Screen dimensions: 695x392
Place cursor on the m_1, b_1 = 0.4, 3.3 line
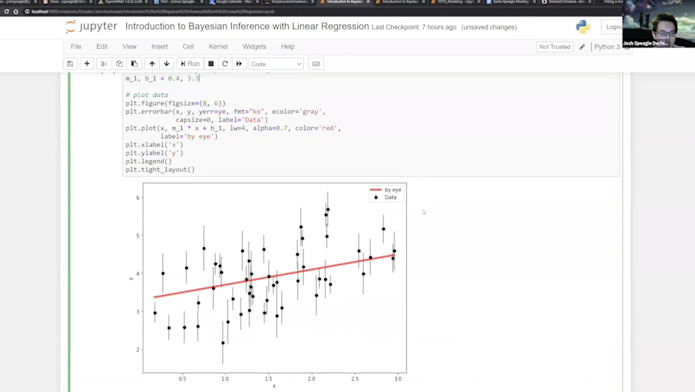coord(162,78)
